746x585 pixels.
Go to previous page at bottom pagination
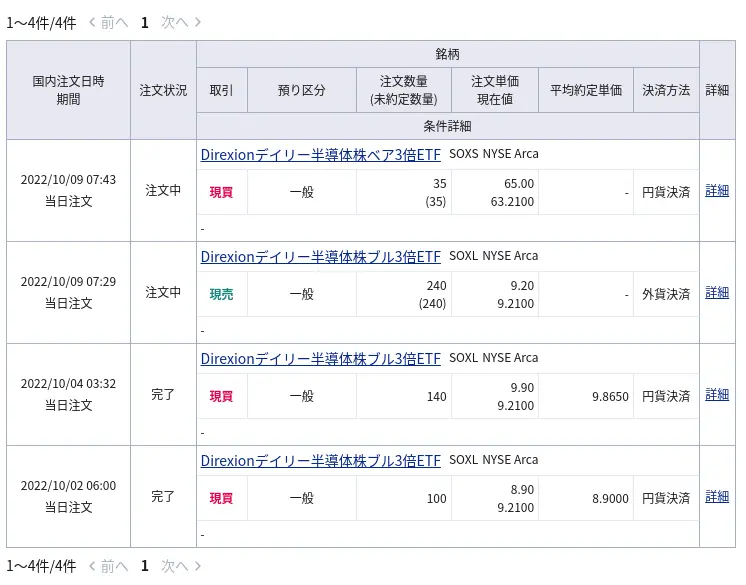tap(109, 566)
